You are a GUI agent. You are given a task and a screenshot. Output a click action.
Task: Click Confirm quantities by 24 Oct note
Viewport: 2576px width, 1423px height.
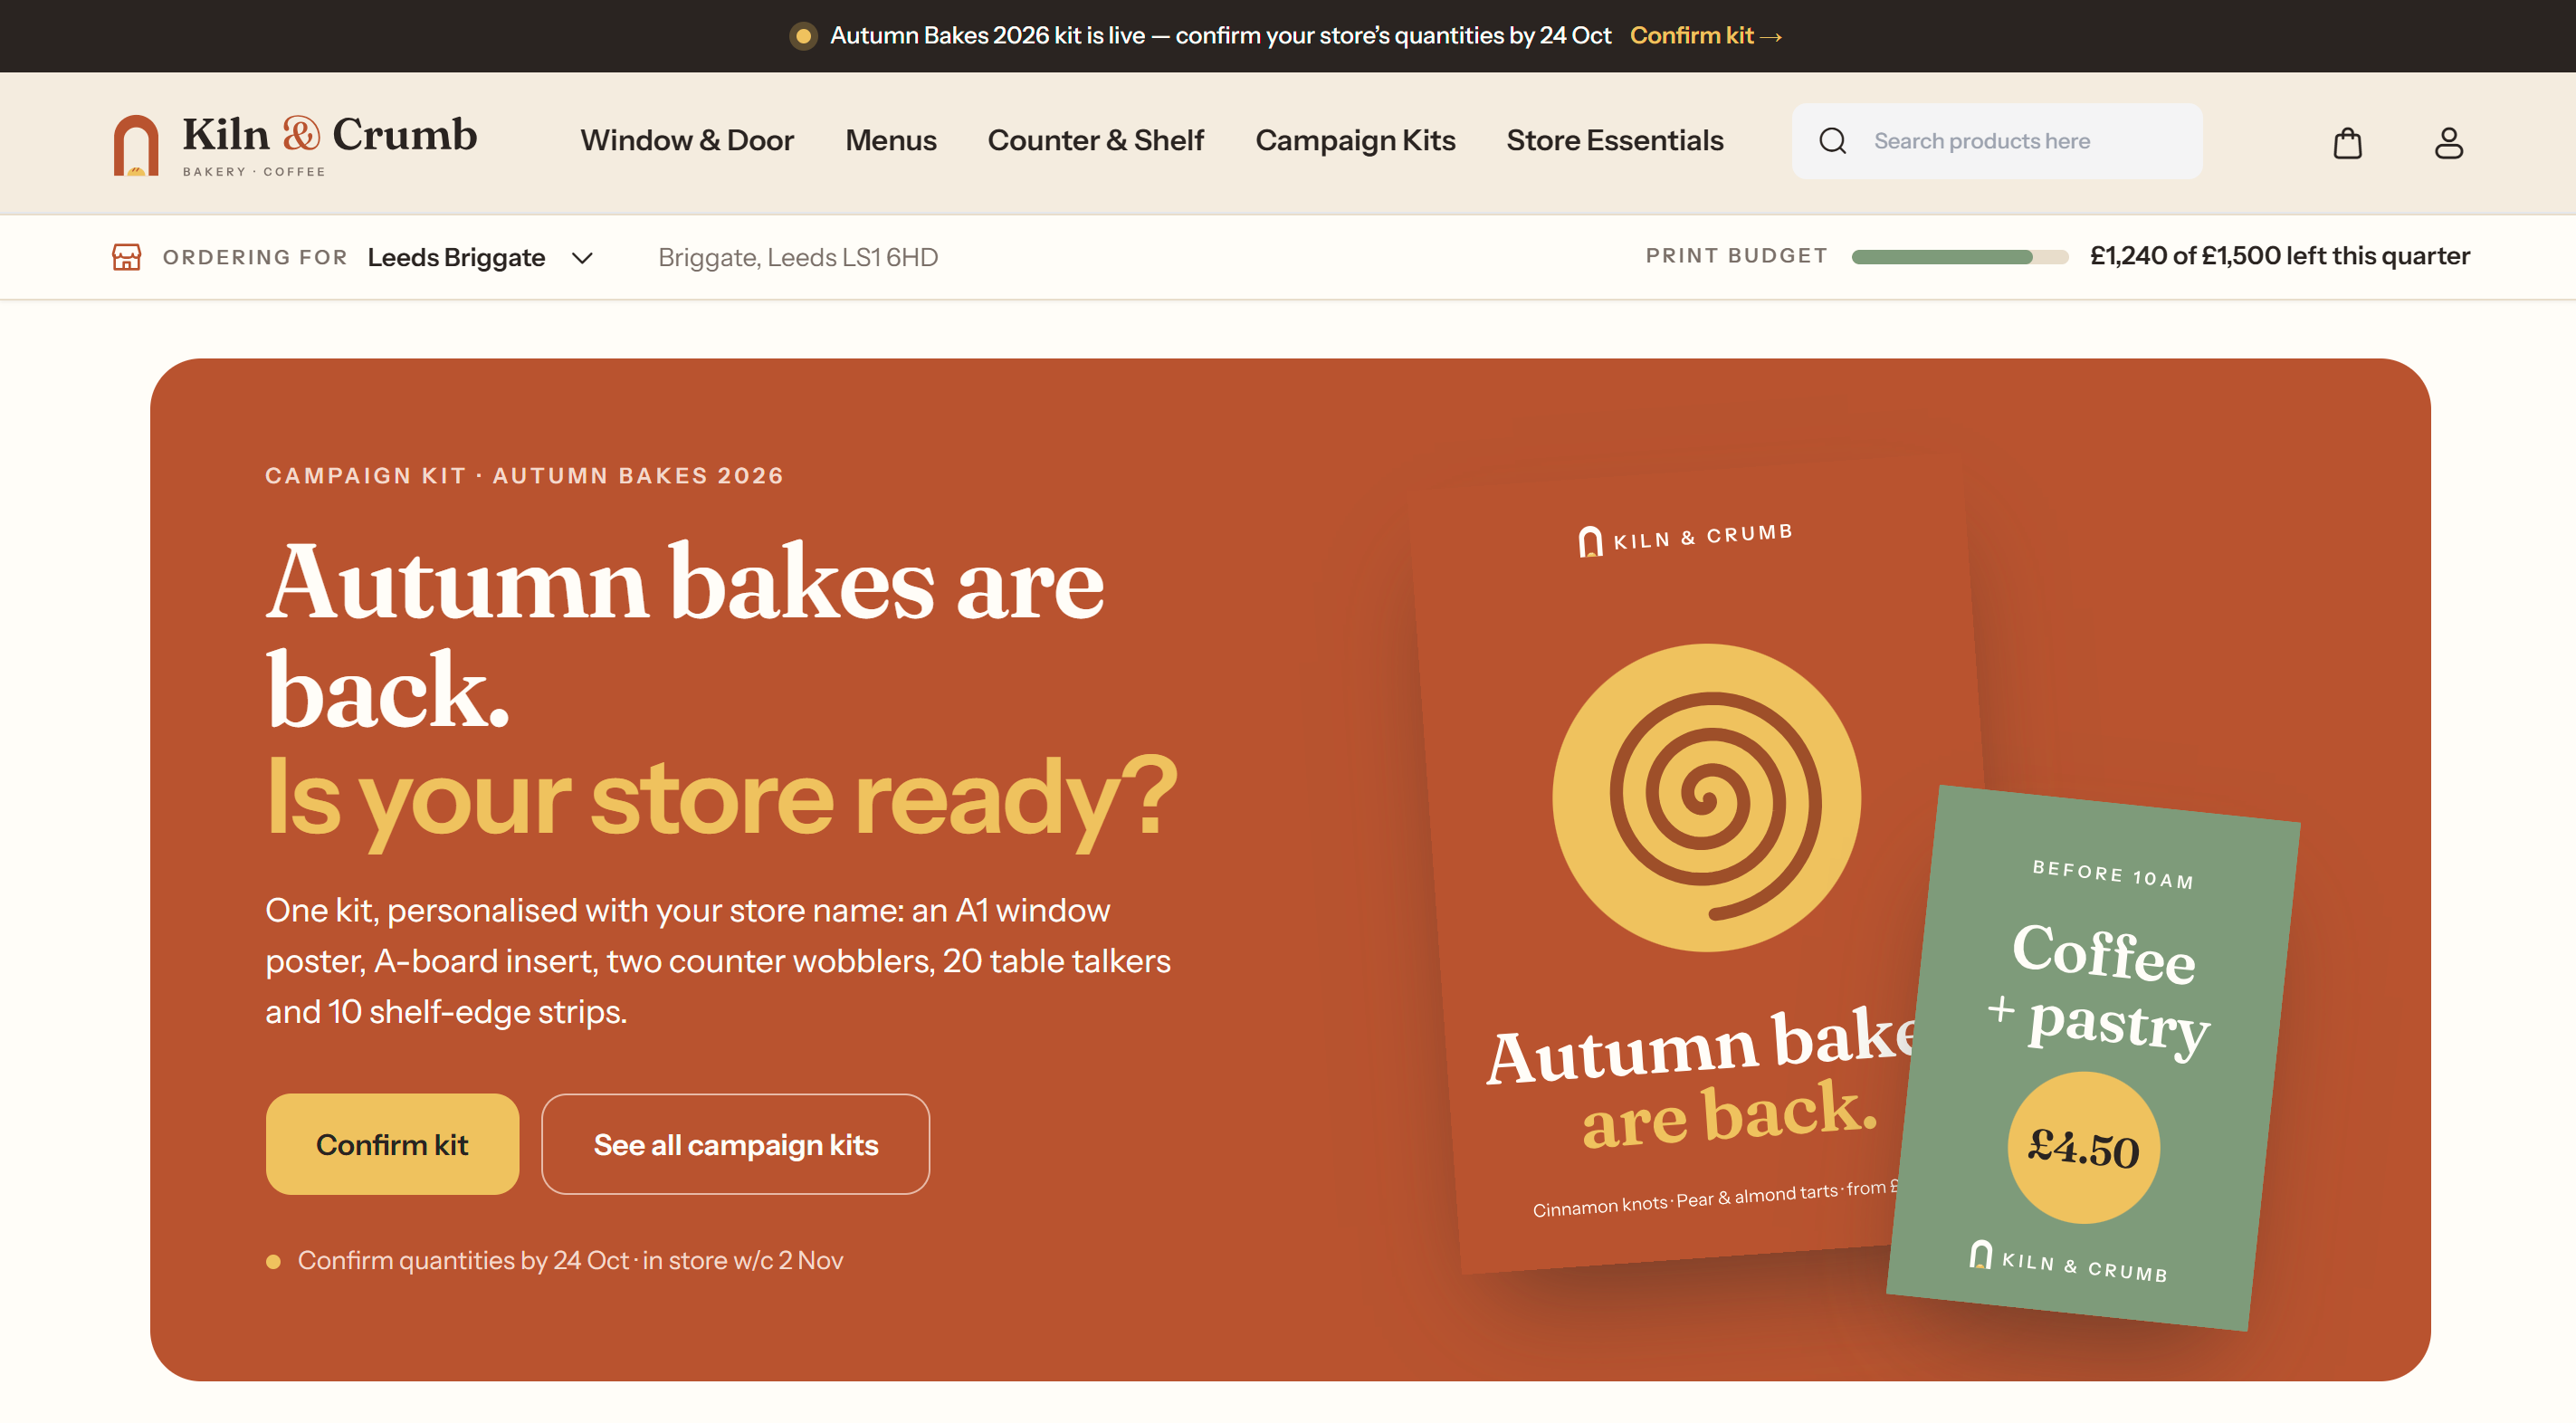coord(570,1260)
